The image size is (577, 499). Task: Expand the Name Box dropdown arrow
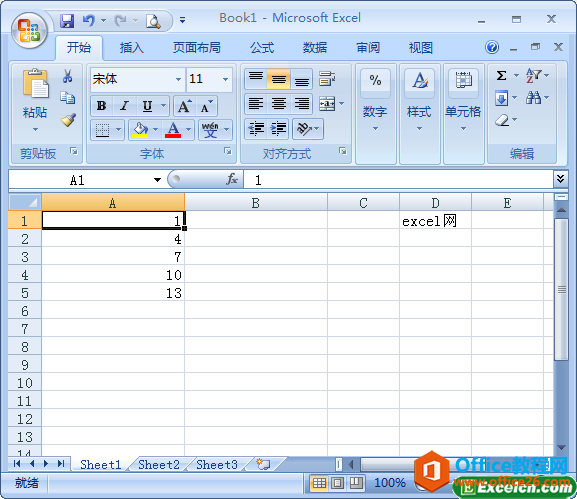[157, 180]
